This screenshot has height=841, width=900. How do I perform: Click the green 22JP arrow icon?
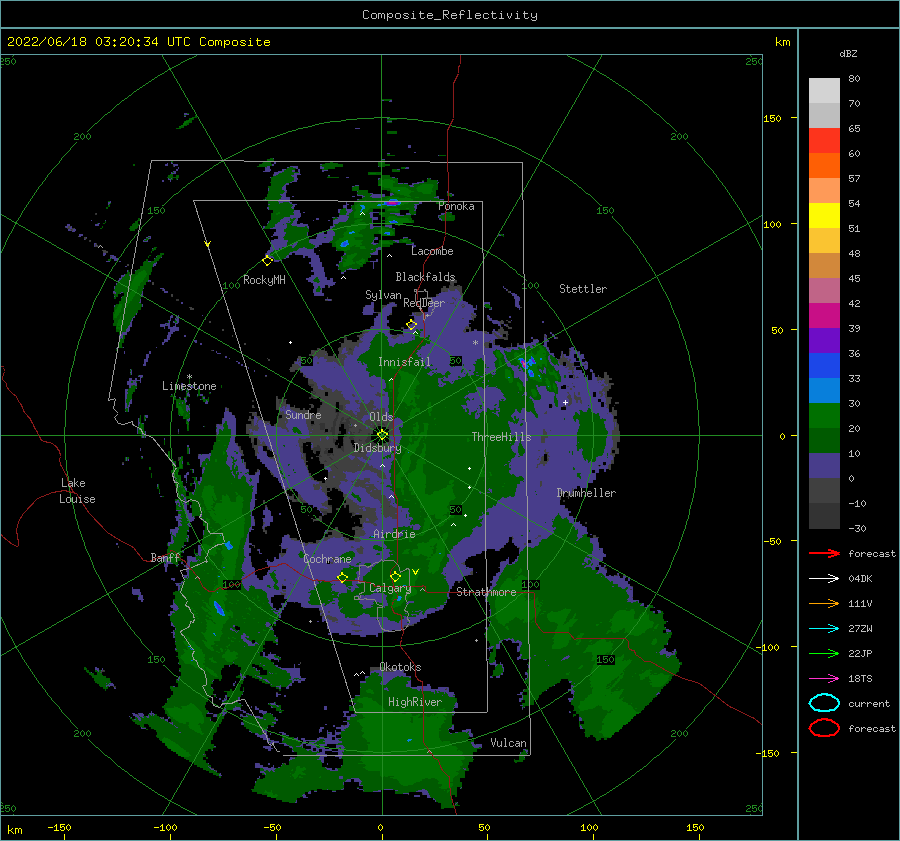tap(824, 653)
